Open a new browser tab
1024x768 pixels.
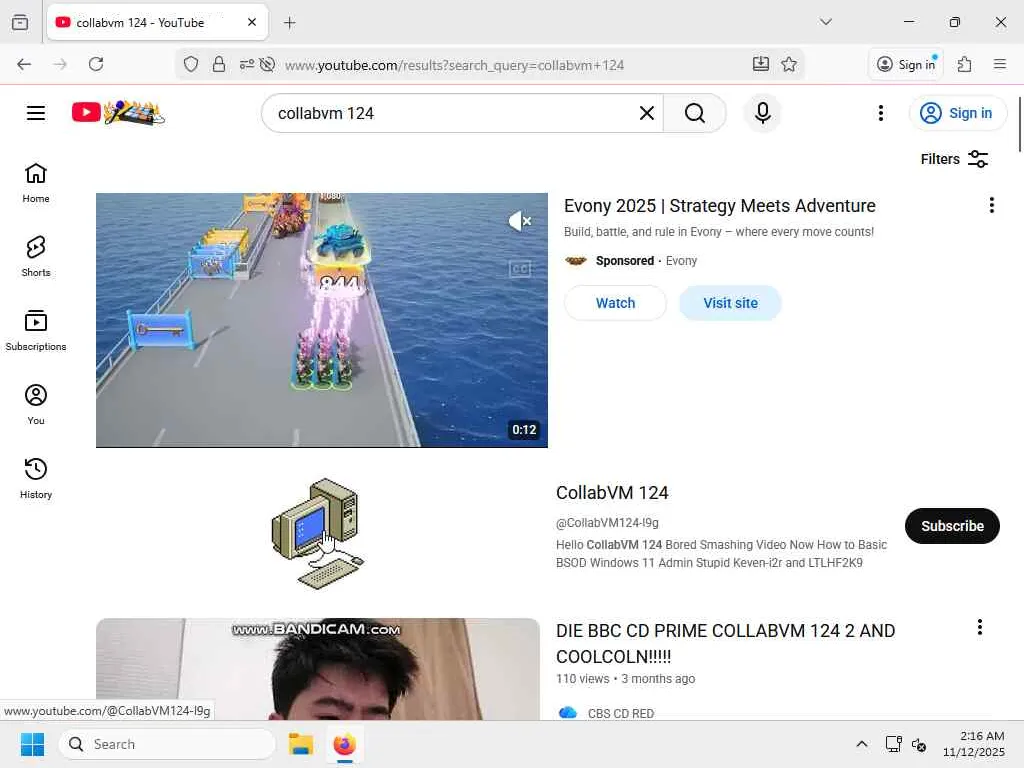[290, 23]
